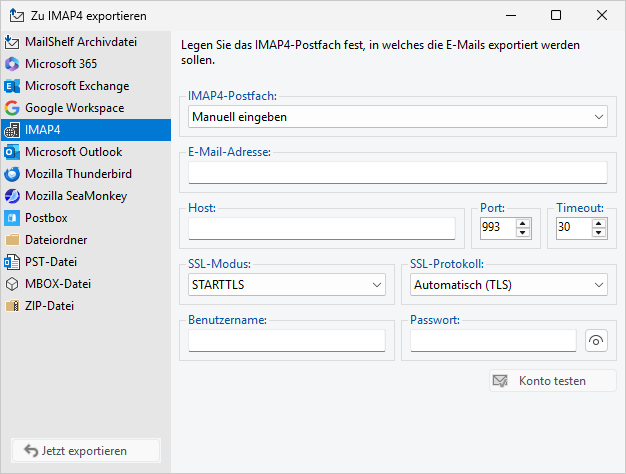Click the Google Workspace logo icon
626x474 pixels.
click(12, 108)
